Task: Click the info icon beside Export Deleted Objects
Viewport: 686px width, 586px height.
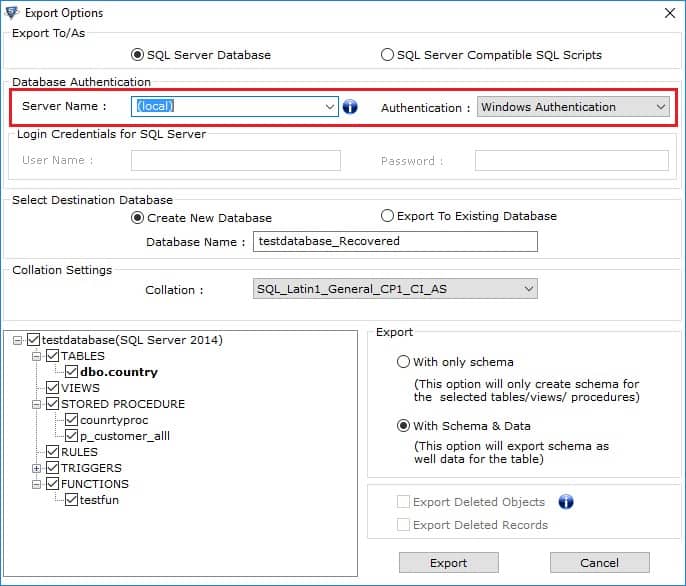Action: (566, 502)
